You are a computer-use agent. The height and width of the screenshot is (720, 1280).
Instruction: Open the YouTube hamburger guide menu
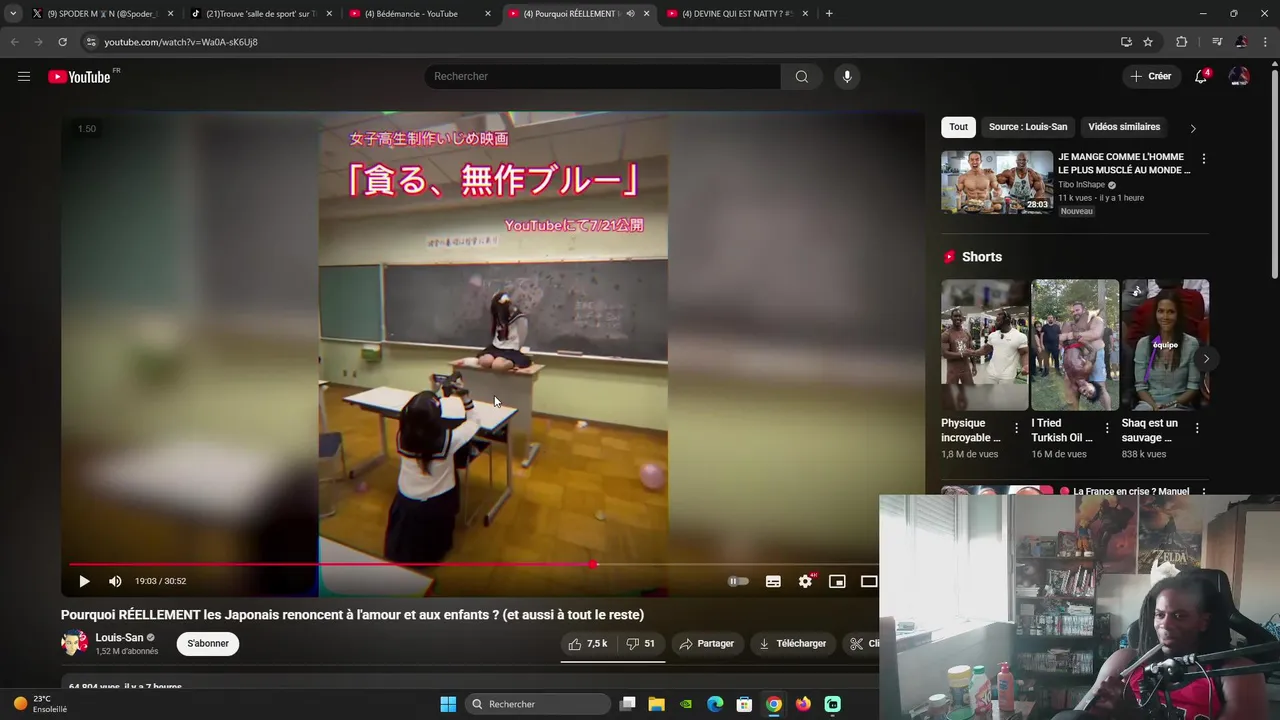24,76
